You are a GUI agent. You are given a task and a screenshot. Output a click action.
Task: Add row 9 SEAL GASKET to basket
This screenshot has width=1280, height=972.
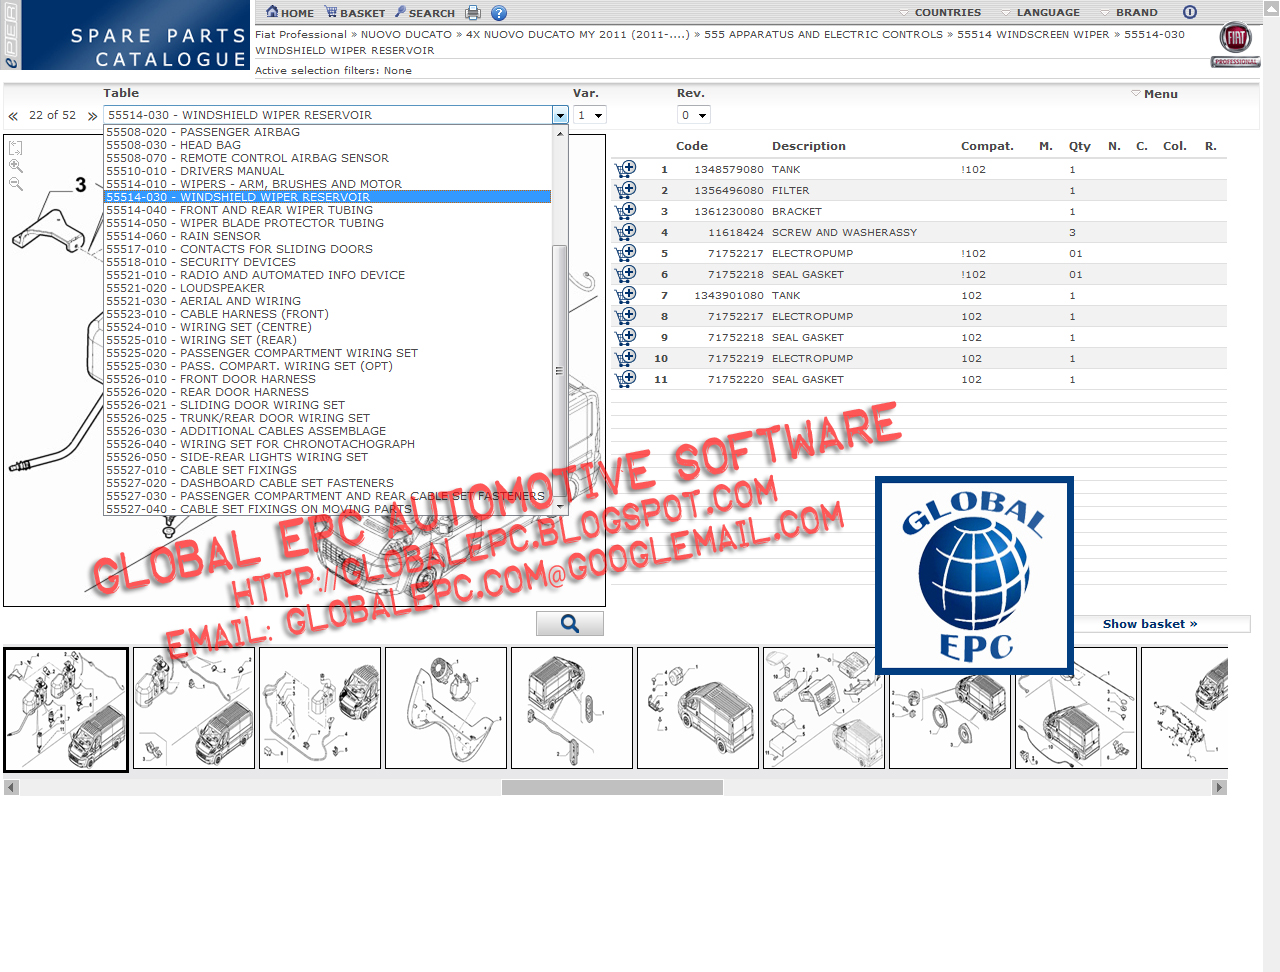(626, 337)
